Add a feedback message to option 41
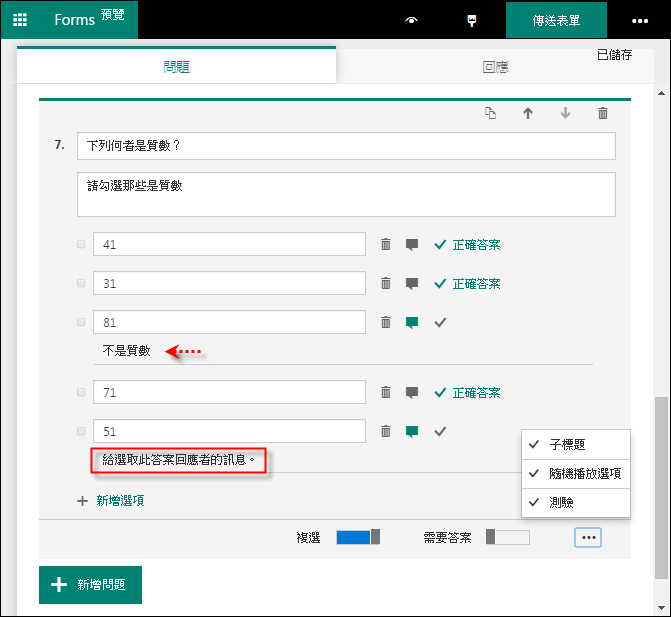Viewport: 671px width, 617px height. (412, 245)
